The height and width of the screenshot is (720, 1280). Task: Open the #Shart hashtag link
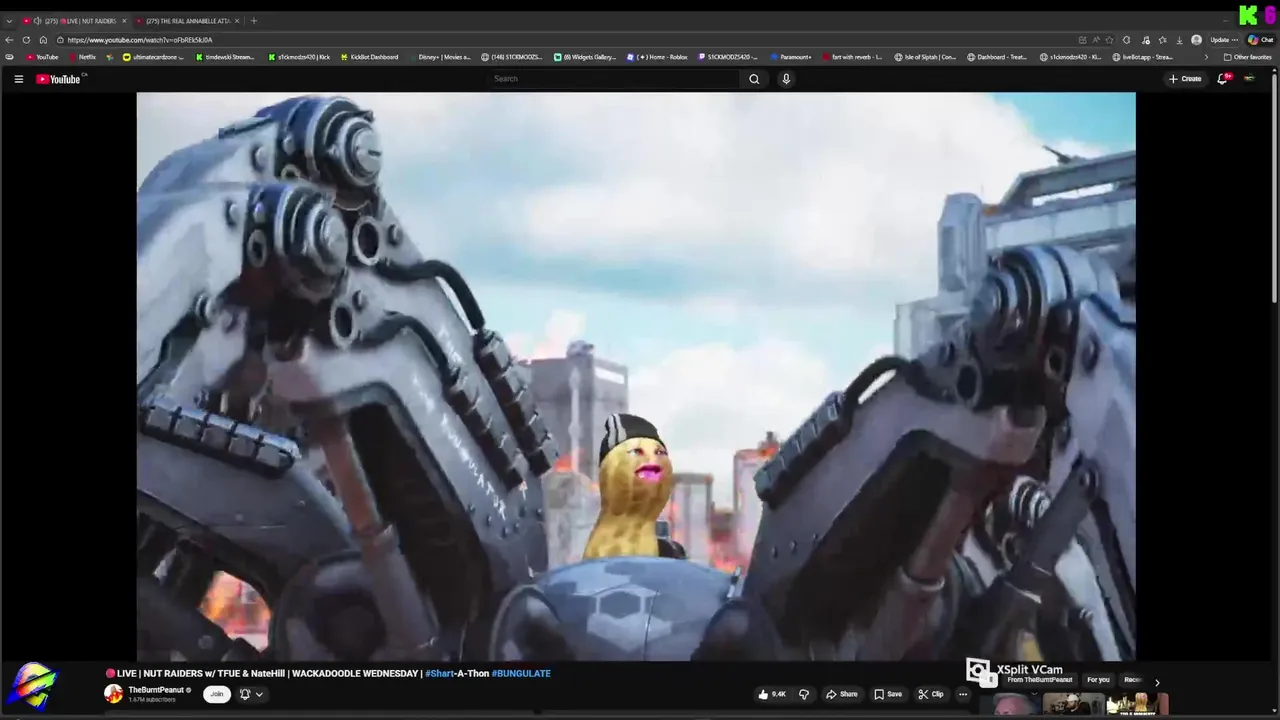click(439, 674)
